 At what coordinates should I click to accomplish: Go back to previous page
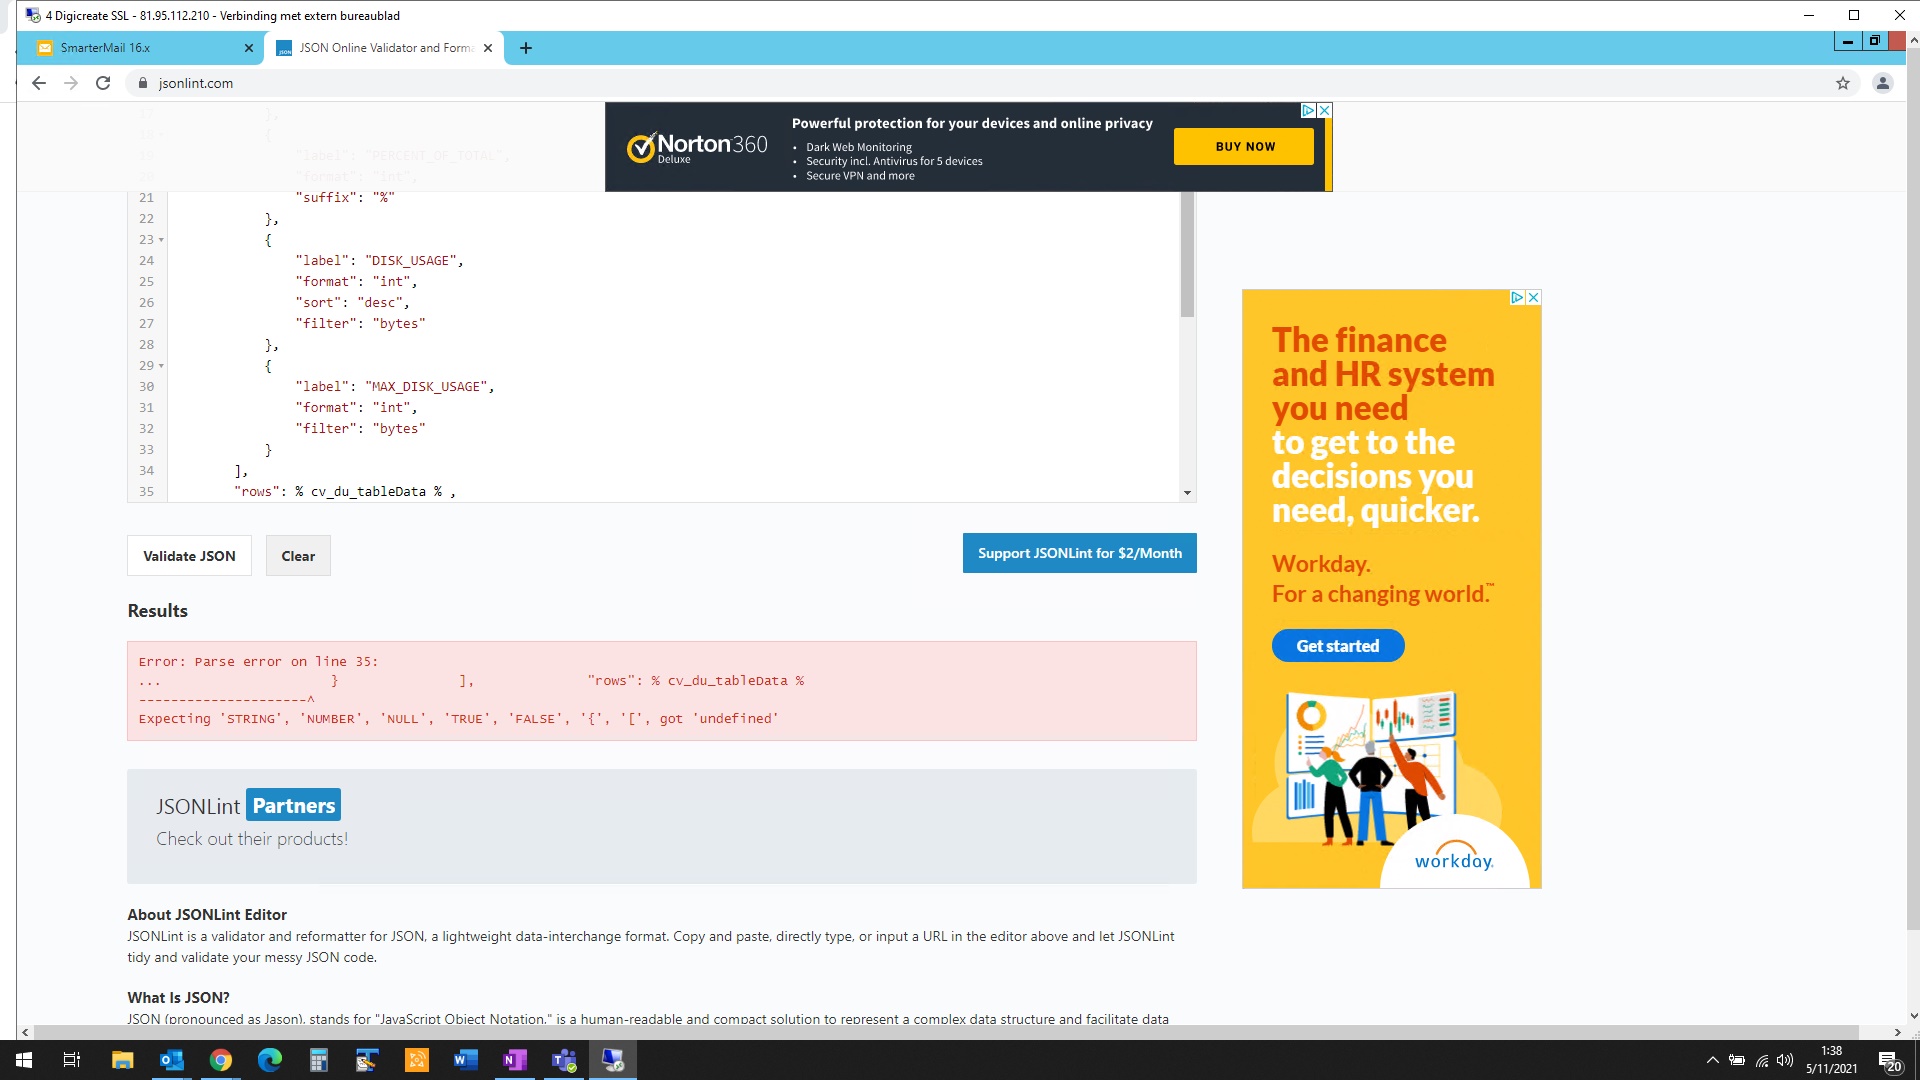pyautogui.click(x=38, y=83)
